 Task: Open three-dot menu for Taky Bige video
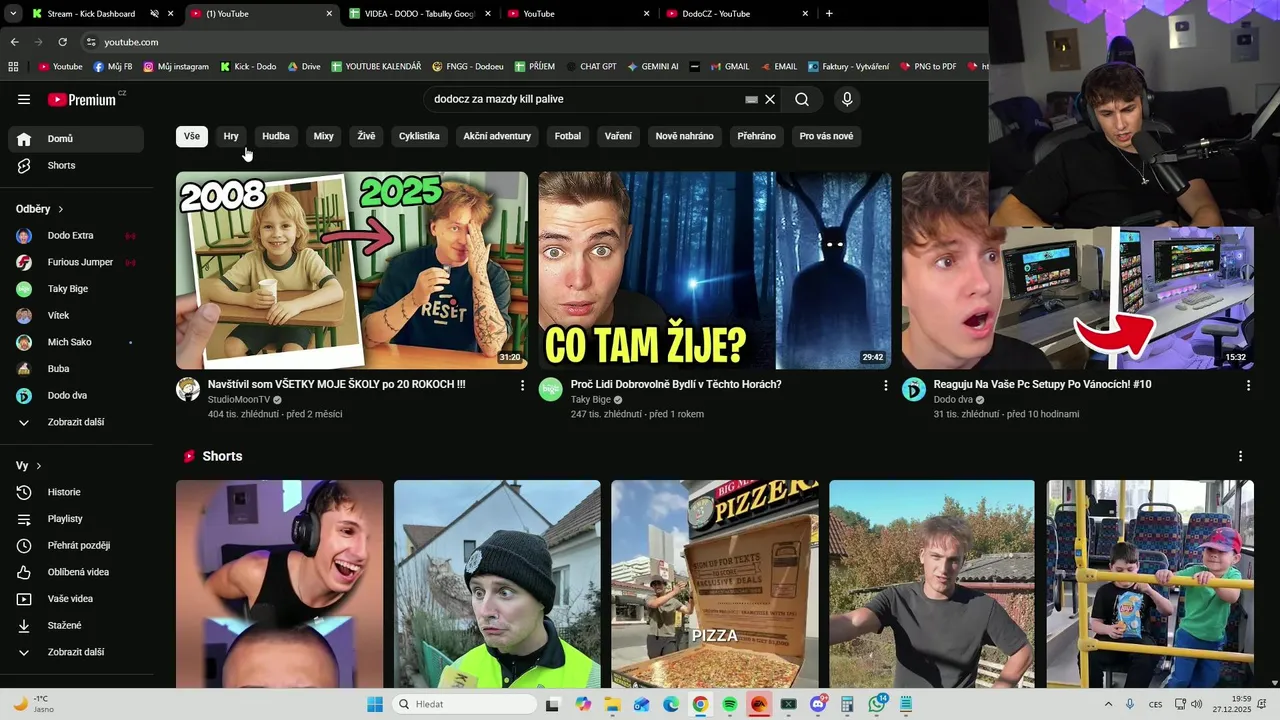click(885, 385)
